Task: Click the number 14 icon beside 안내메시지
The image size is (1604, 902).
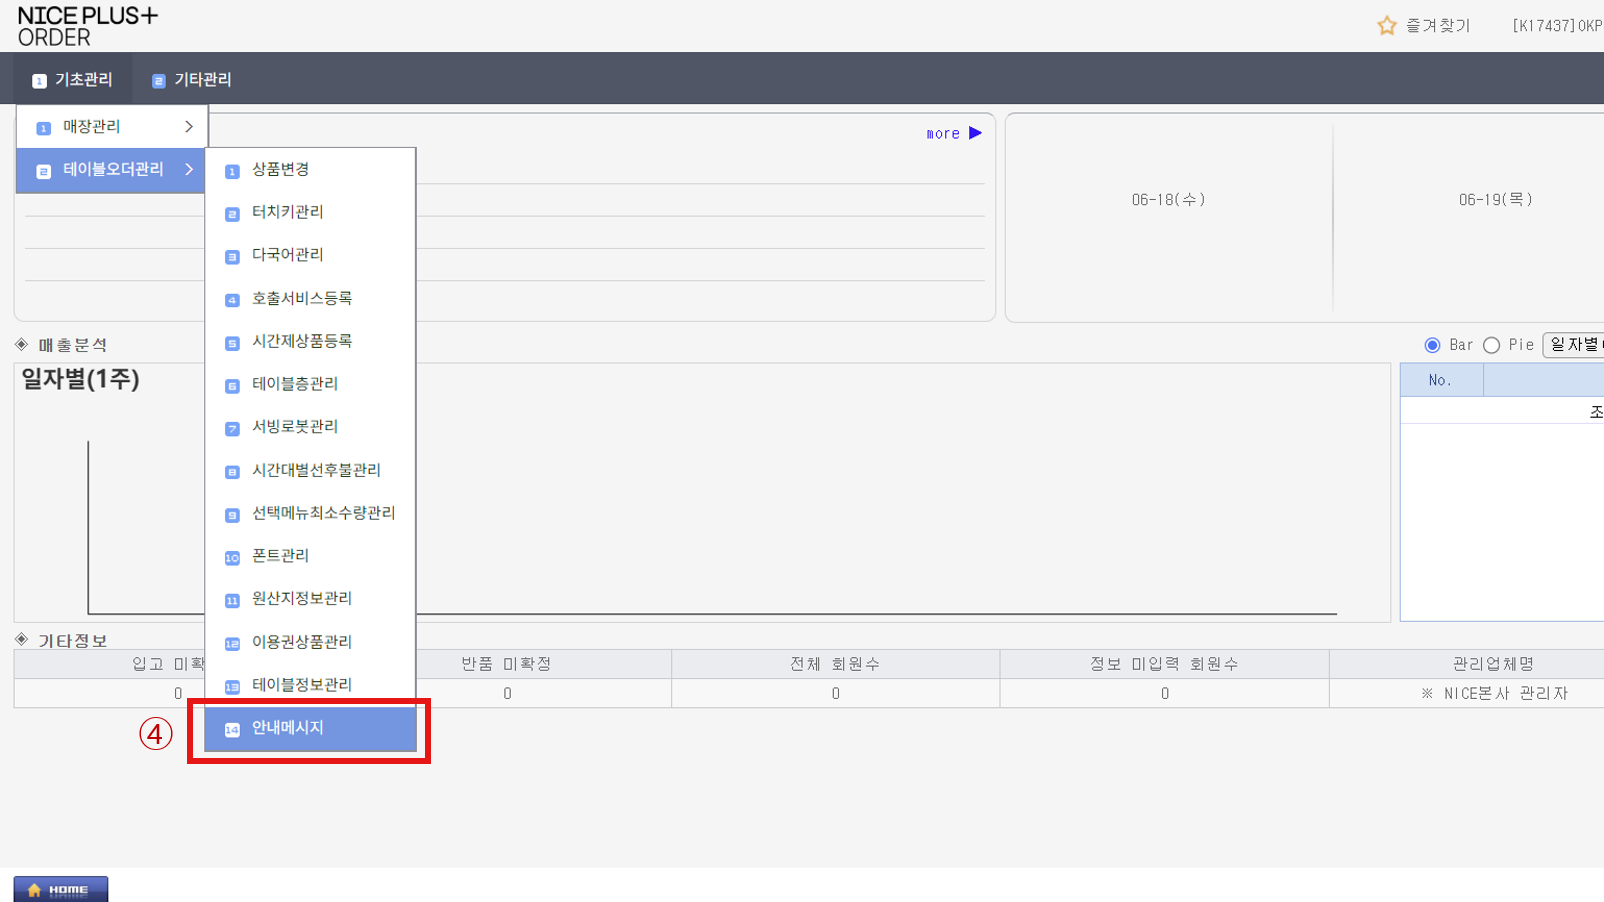Action: pyautogui.click(x=232, y=730)
